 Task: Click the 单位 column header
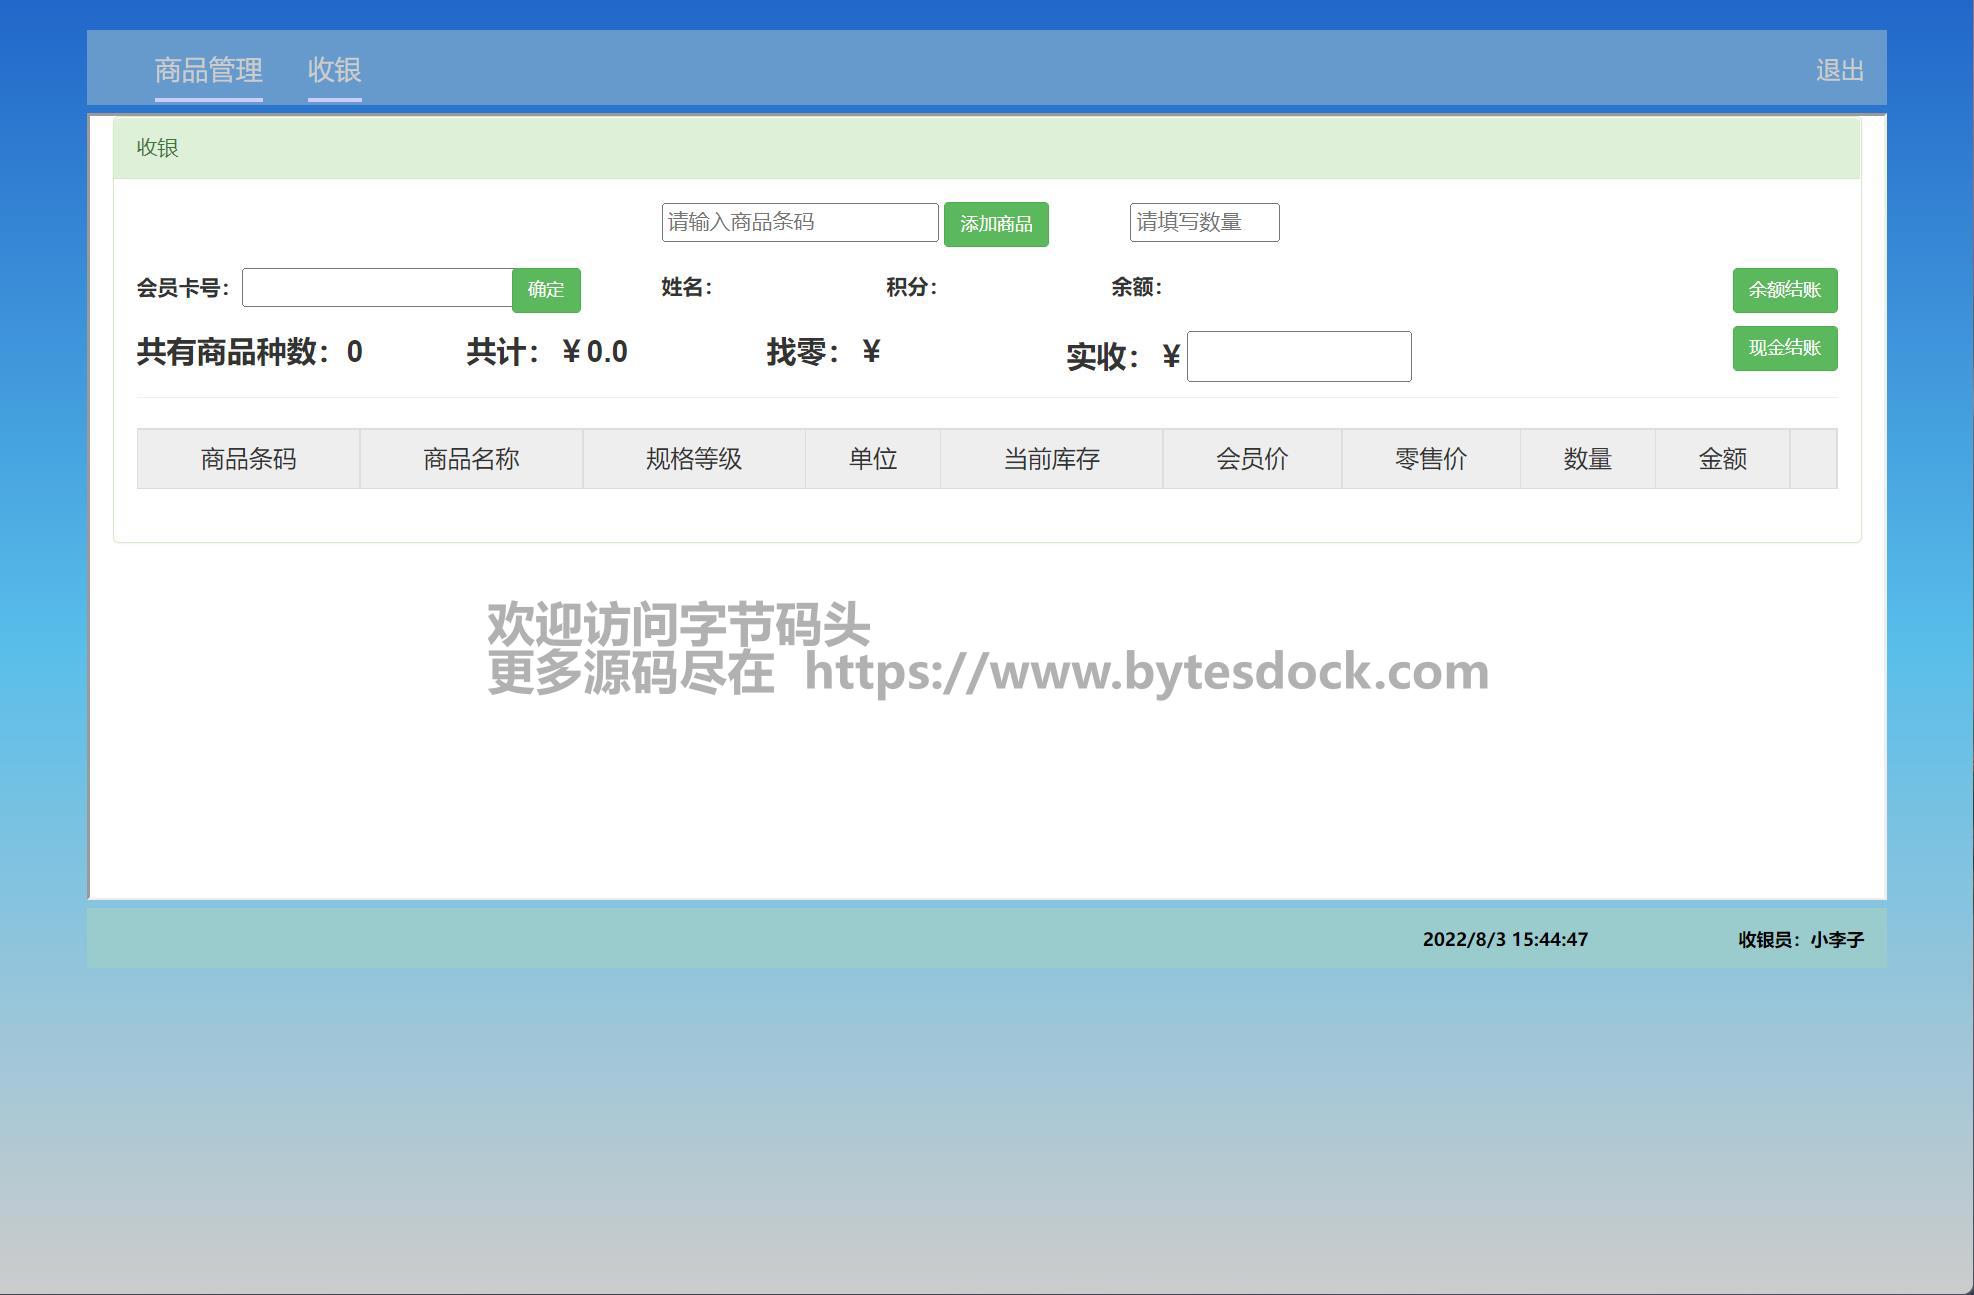pos(872,459)
